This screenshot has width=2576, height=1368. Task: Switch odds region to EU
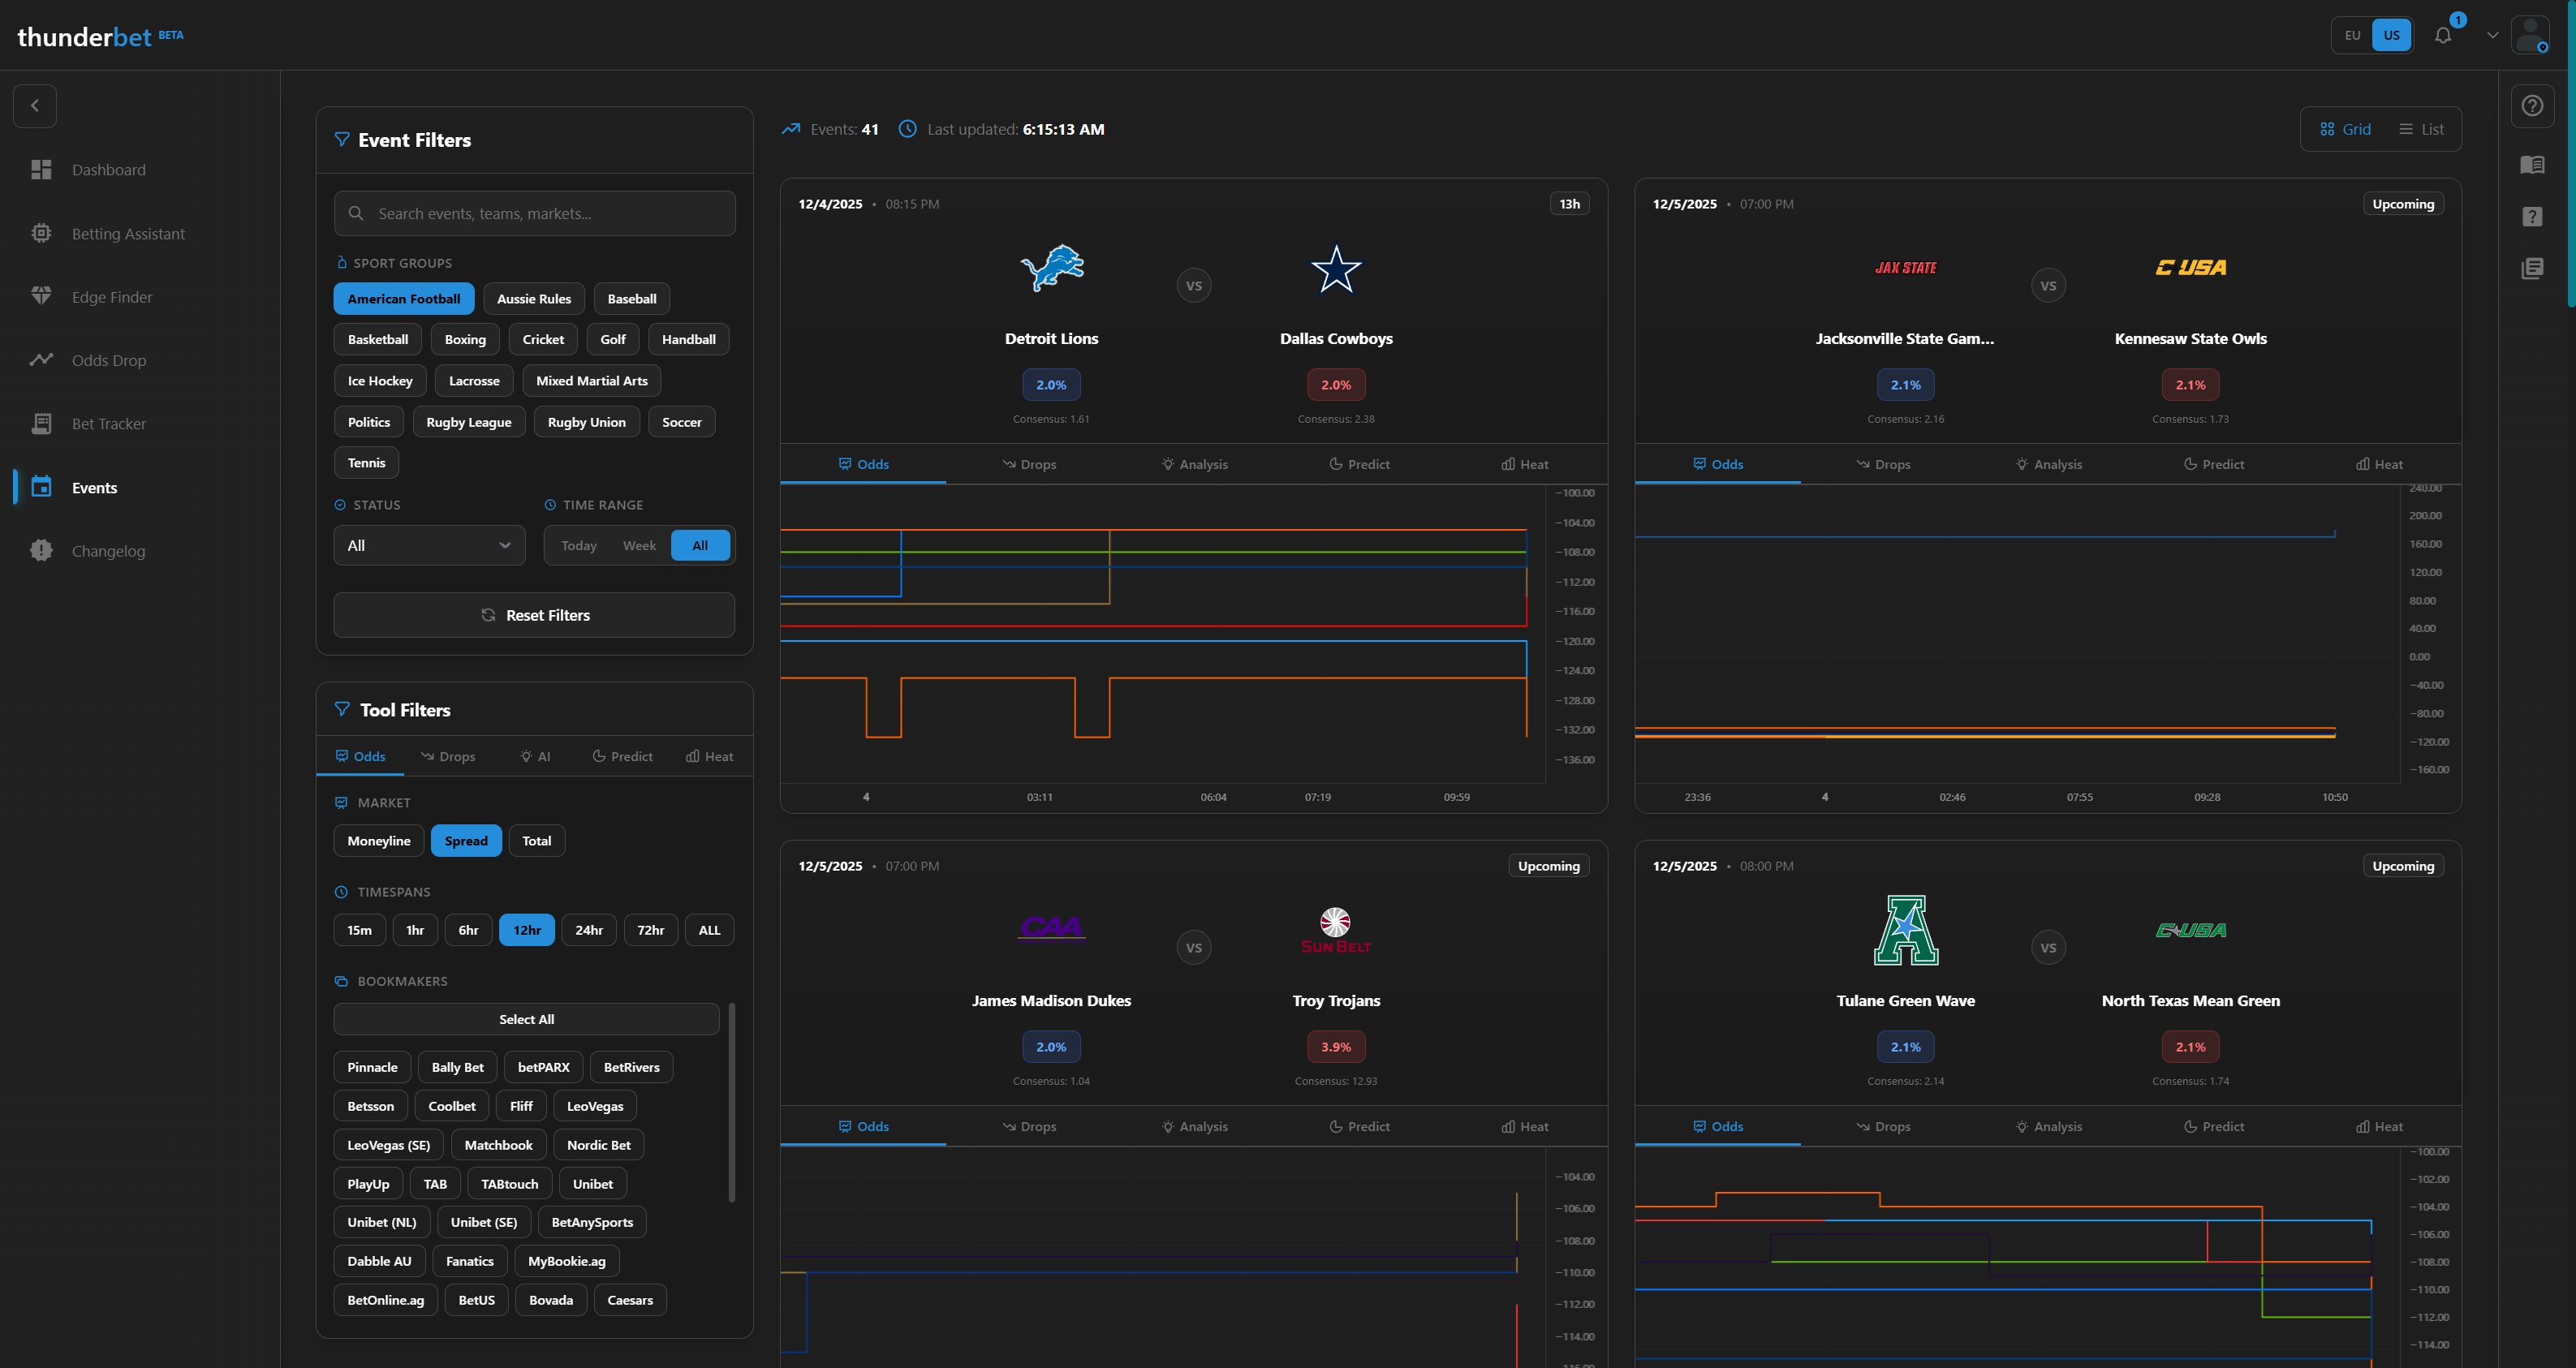[x=2352, y=35]
